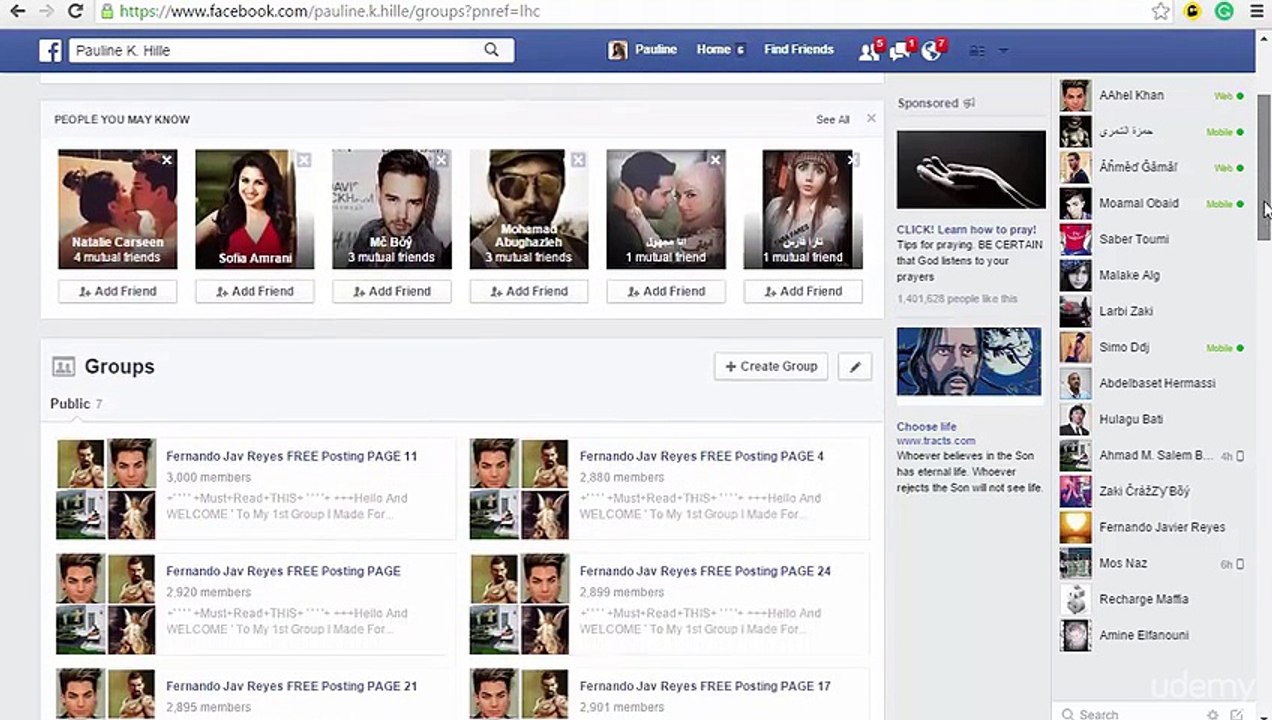Click the pencil edit icon in Groups section
This screenshot has height=720, width=1272.
coord(855,367)
